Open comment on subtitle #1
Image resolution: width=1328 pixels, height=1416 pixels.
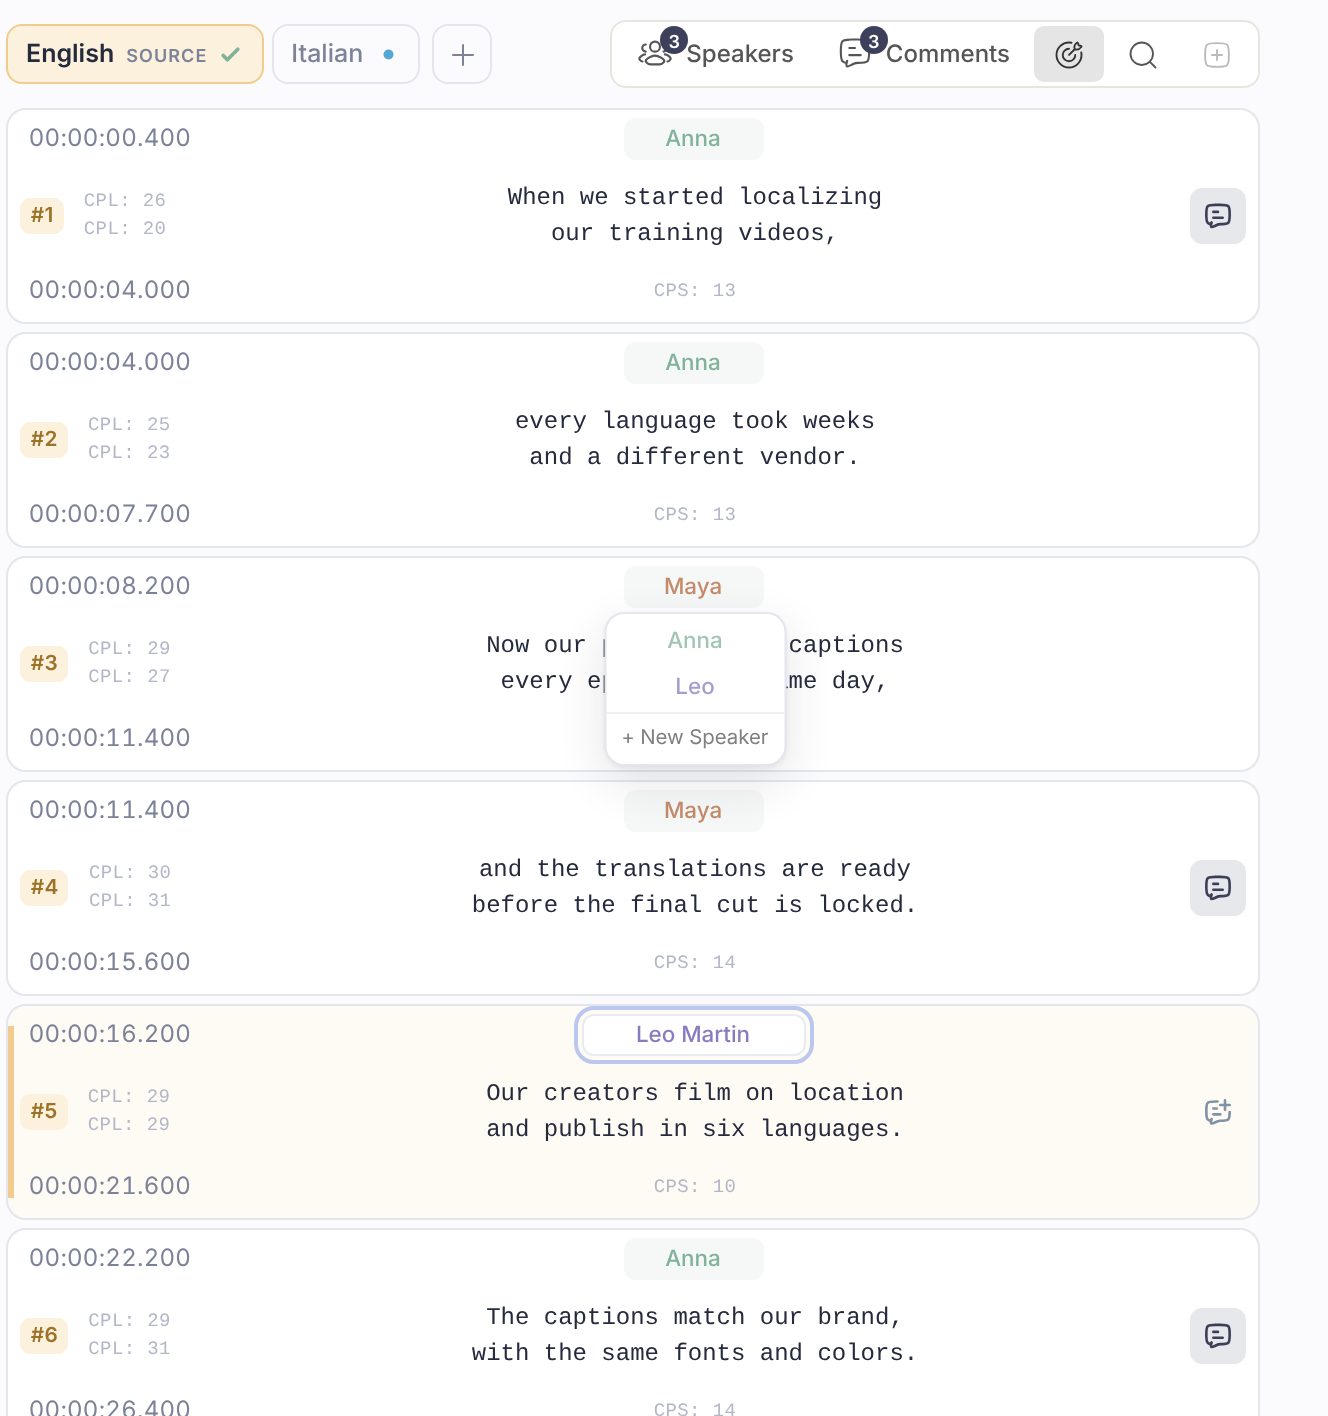point(1218,216)
